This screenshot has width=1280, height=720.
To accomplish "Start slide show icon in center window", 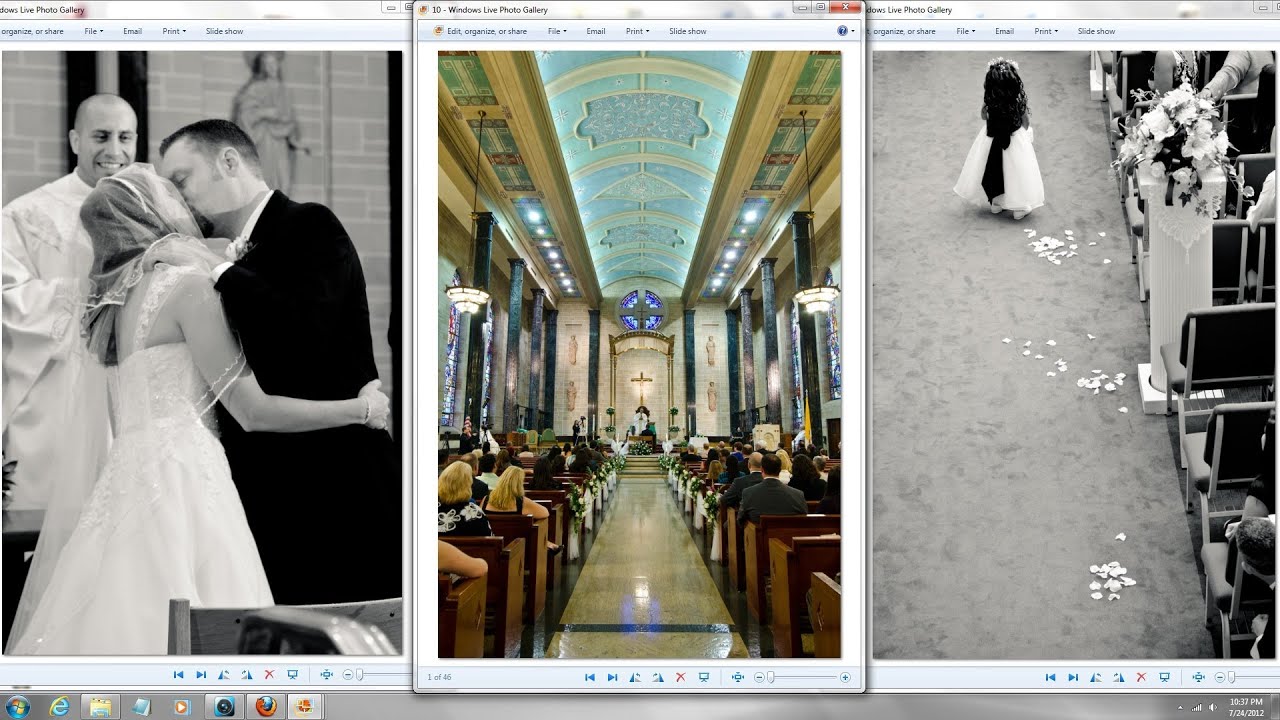I will pos(704,677).
